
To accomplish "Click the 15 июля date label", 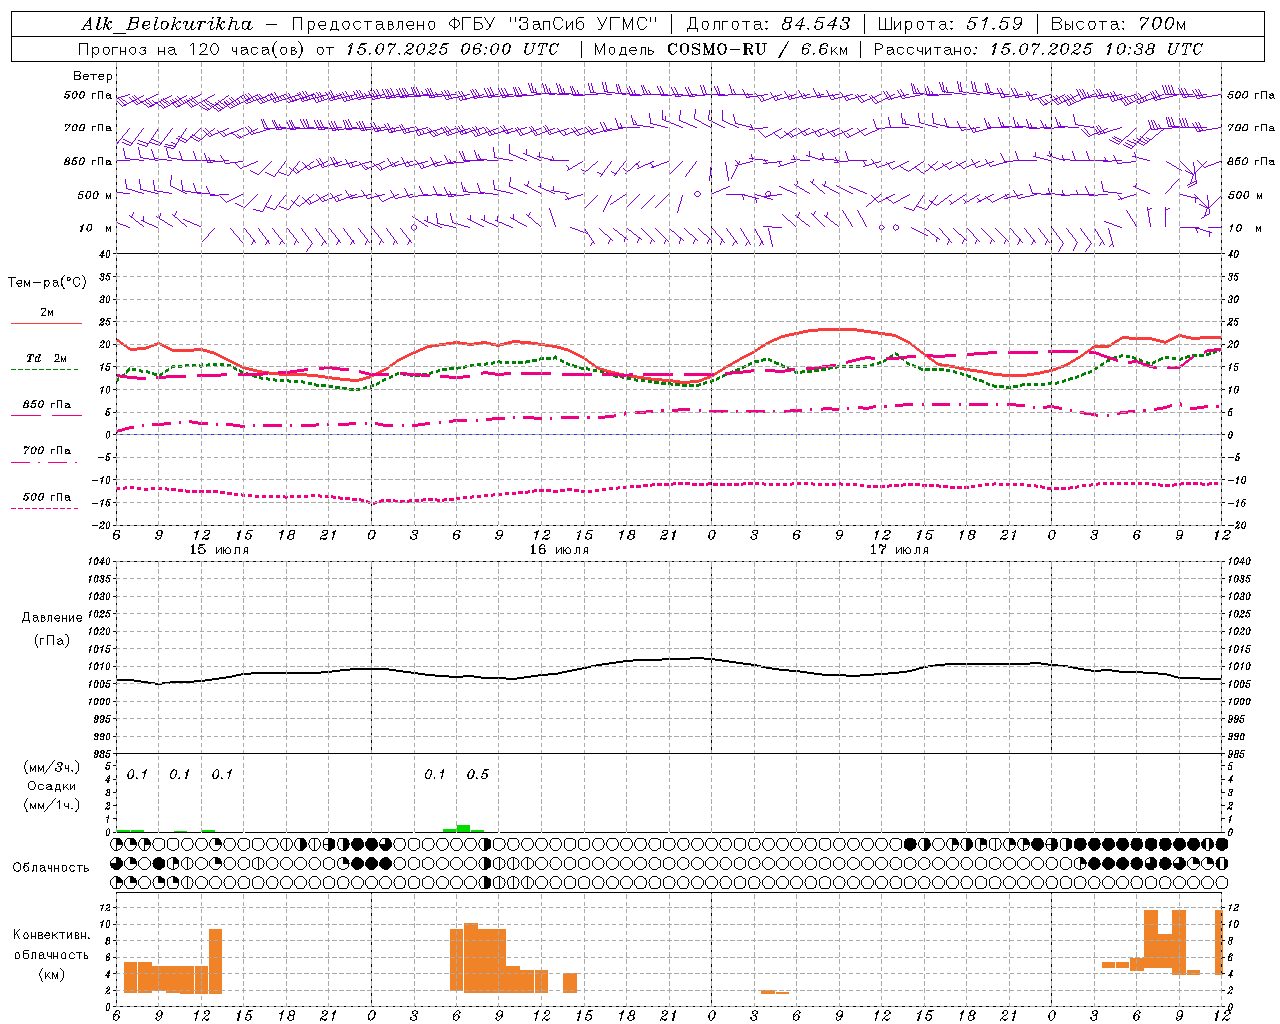I will (x=219, y=550).
